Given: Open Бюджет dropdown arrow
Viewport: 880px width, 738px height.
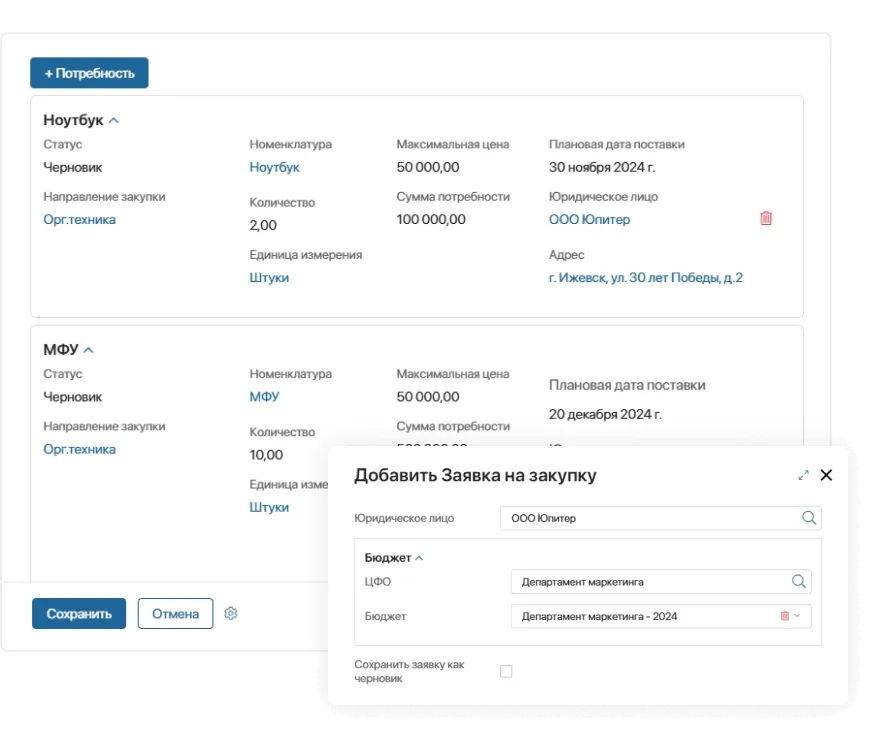Looking at the screenshot, I should (x=797, y=616).
